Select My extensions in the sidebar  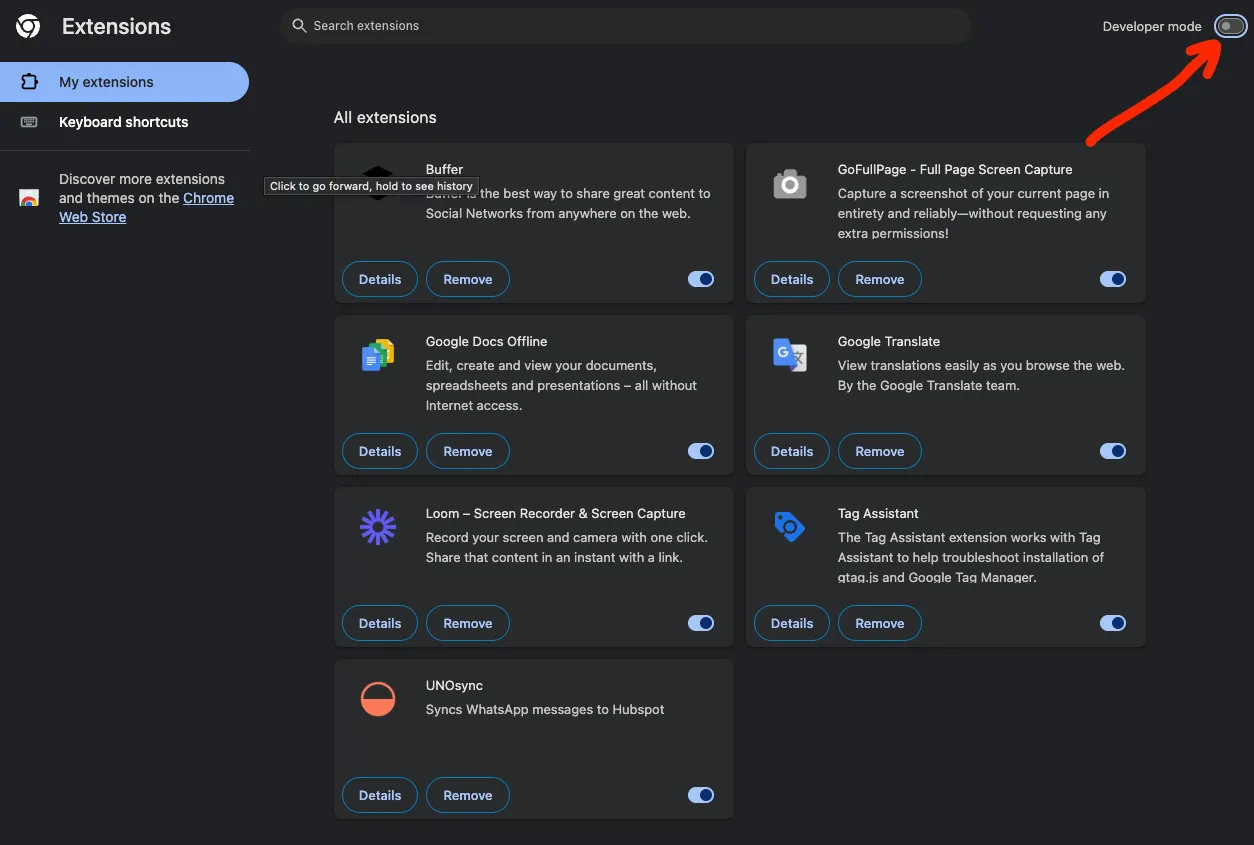(x=106, y=81)
